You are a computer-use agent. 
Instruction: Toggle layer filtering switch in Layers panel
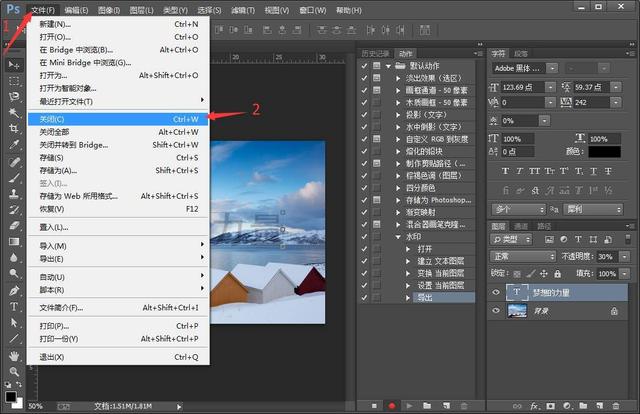(x=628, y=239)
